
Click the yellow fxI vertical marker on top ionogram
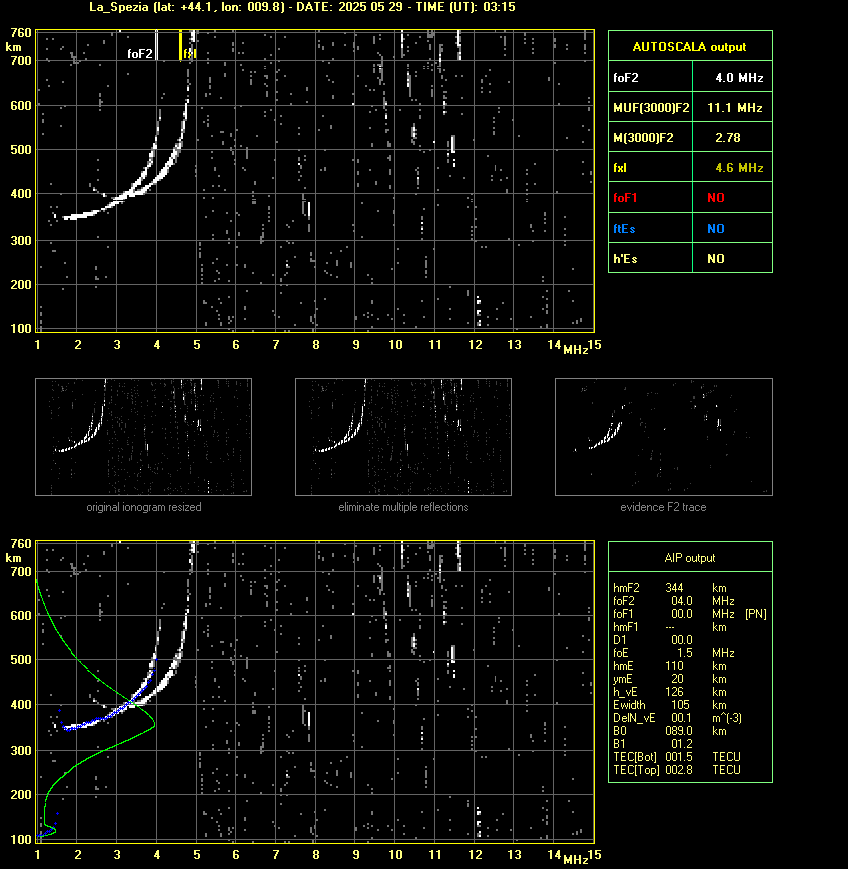click(181, 45)
